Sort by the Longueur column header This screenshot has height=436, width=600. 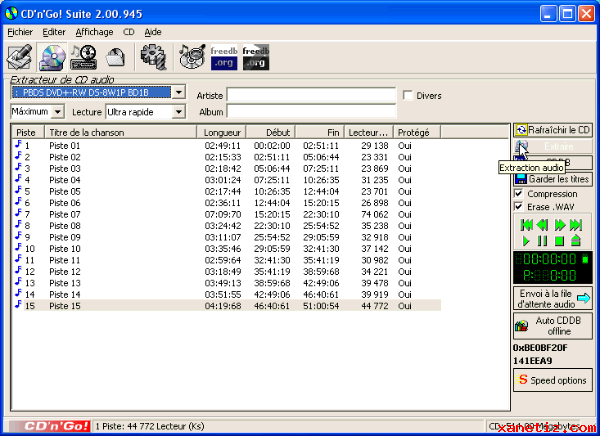pyautogui.click(x=221, y=132)
